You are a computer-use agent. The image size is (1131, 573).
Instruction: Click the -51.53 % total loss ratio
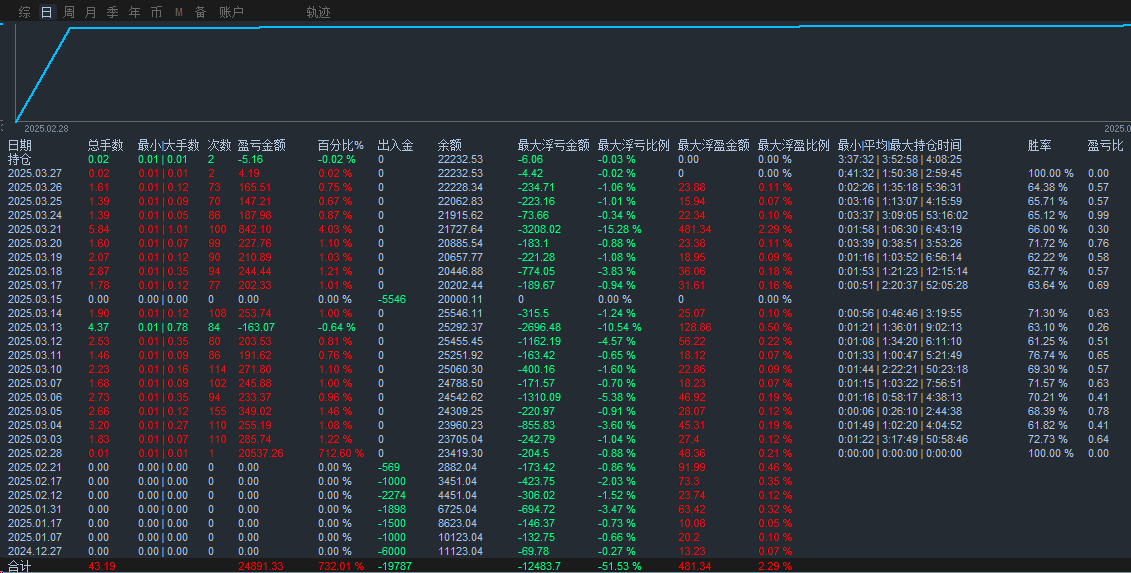[x=620, y=566]
